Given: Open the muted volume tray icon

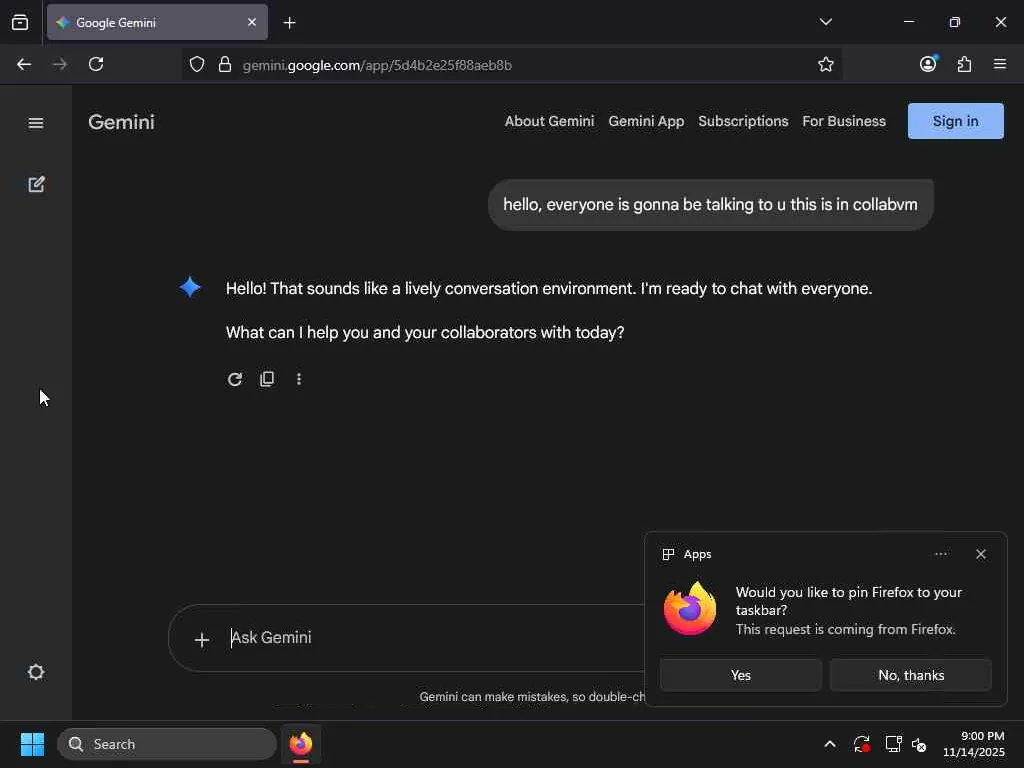Looking at the screenshot, I should pos(920,744).
